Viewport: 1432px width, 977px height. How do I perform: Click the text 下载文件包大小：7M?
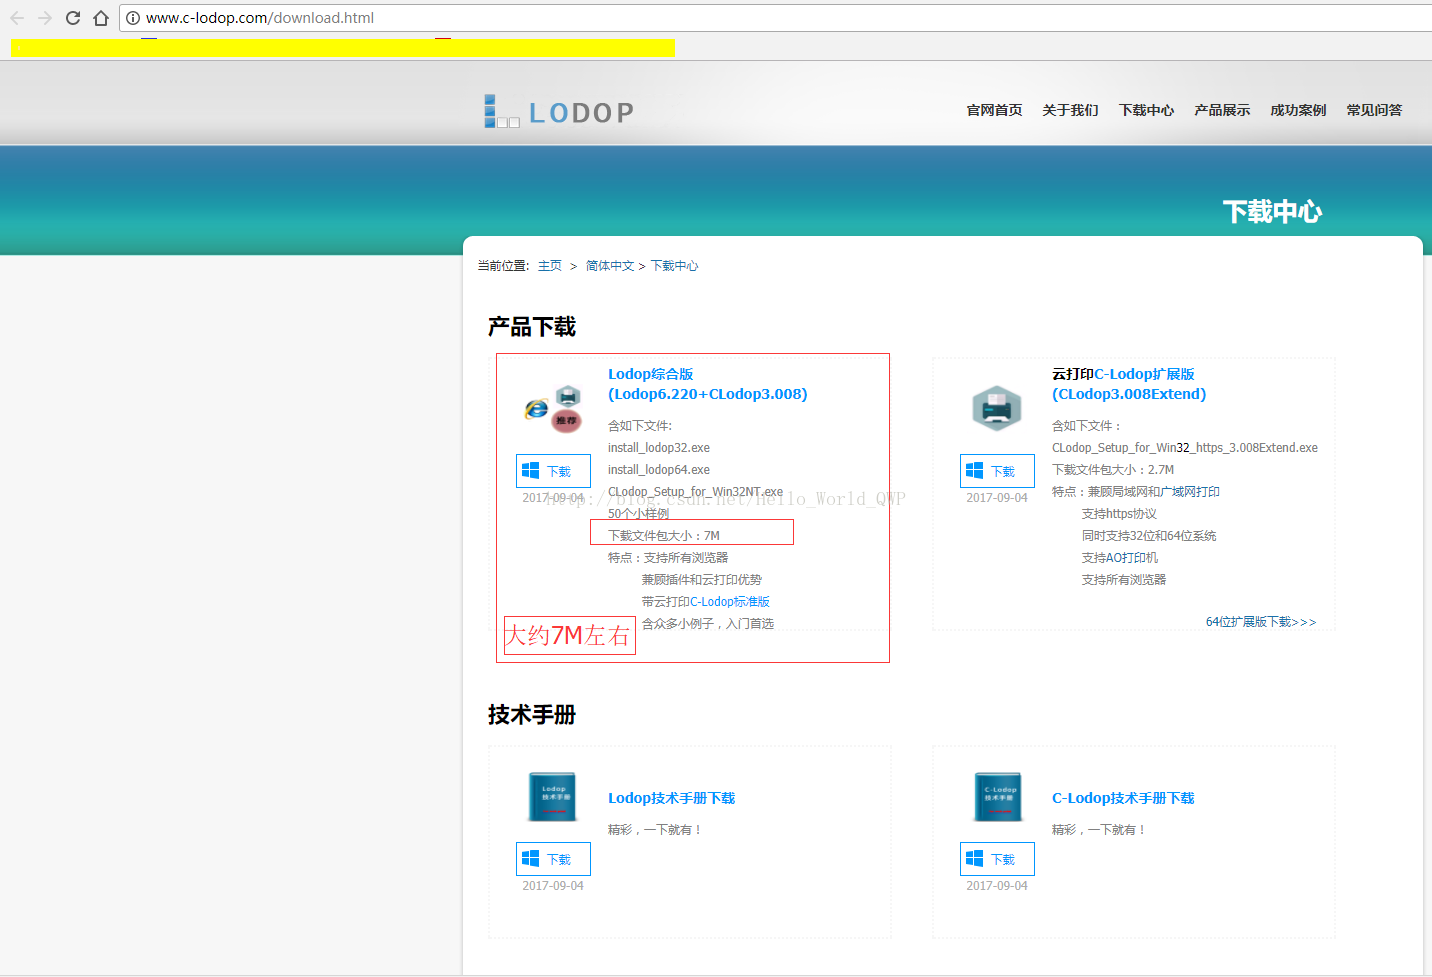pyautogui.click(x=664, y=536)
